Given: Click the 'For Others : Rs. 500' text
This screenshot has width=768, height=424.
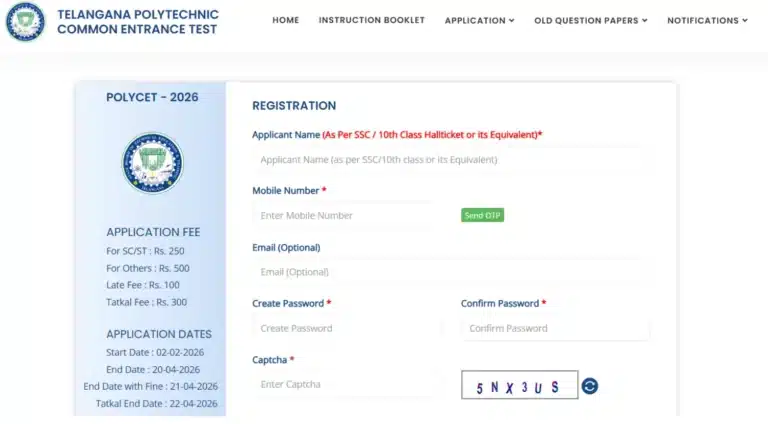Looking at the screenshot, I should click(x=148, y=268).
